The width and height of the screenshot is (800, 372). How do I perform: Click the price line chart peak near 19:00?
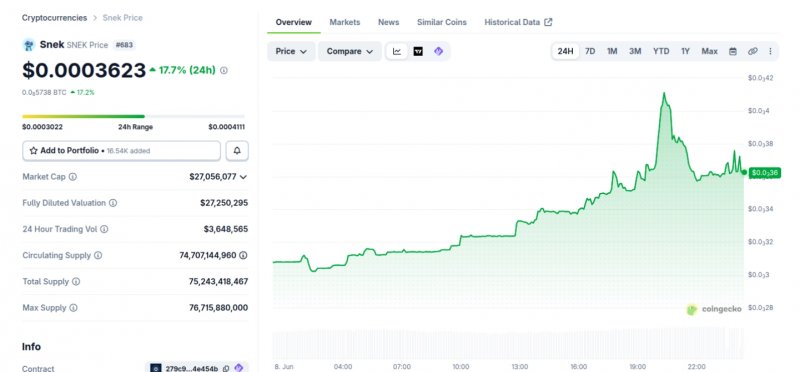(x=664, y=94)
